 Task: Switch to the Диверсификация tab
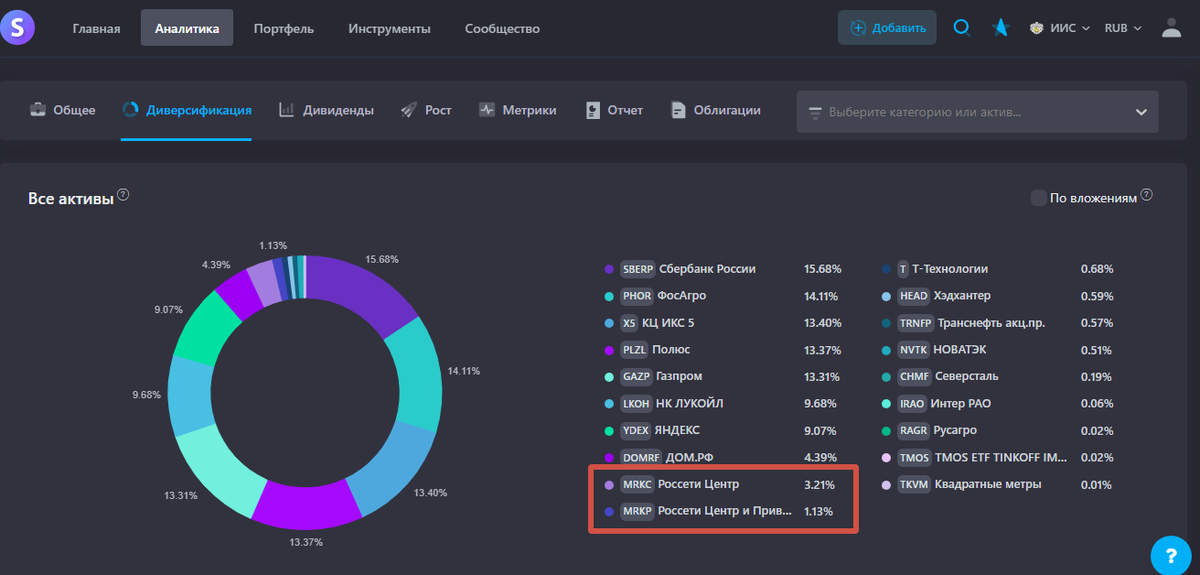point(186,110)
